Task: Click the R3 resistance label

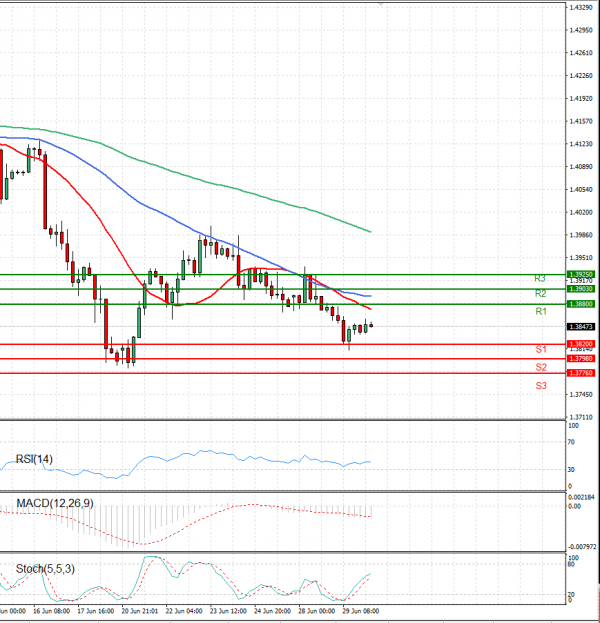Action: (x=540, y=279)
